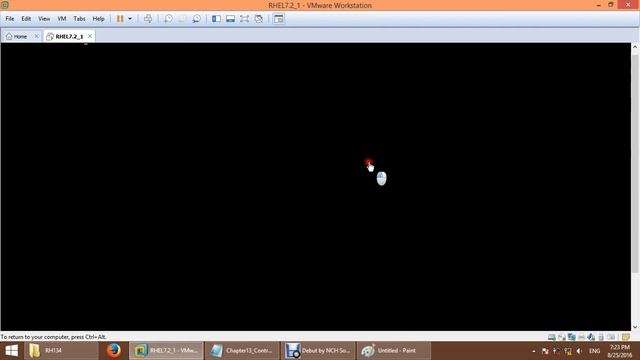The image size is (640, 360).
Task: Click the vertical scrollbar of the VM view
Action: (x=635, y=163)
